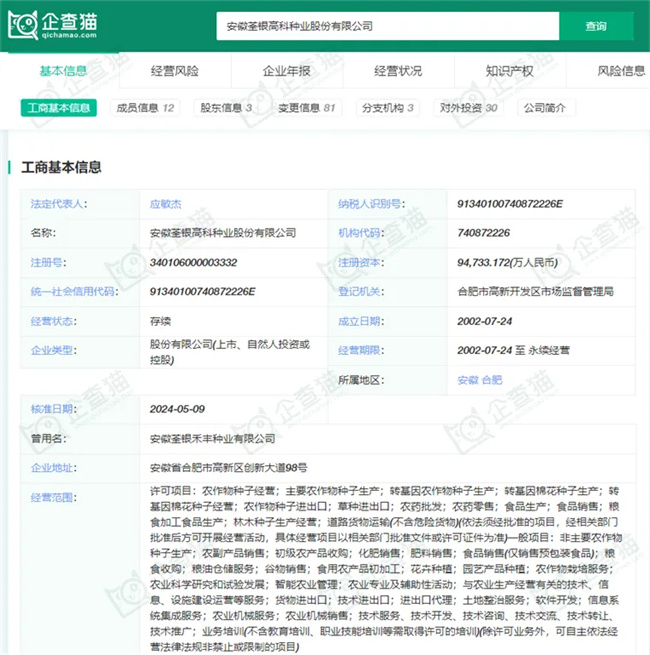View the 风险信息 tab
650x655 pixels.
point(621,71)
